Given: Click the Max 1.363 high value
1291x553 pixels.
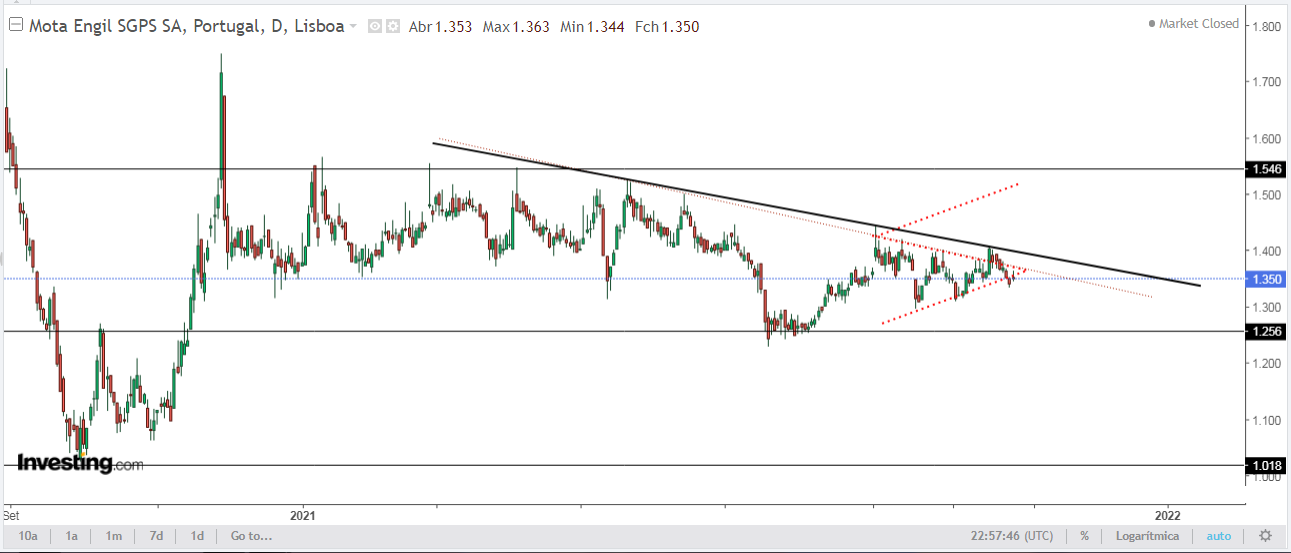Looking at the screenshot, I should (x=516, y=27).
